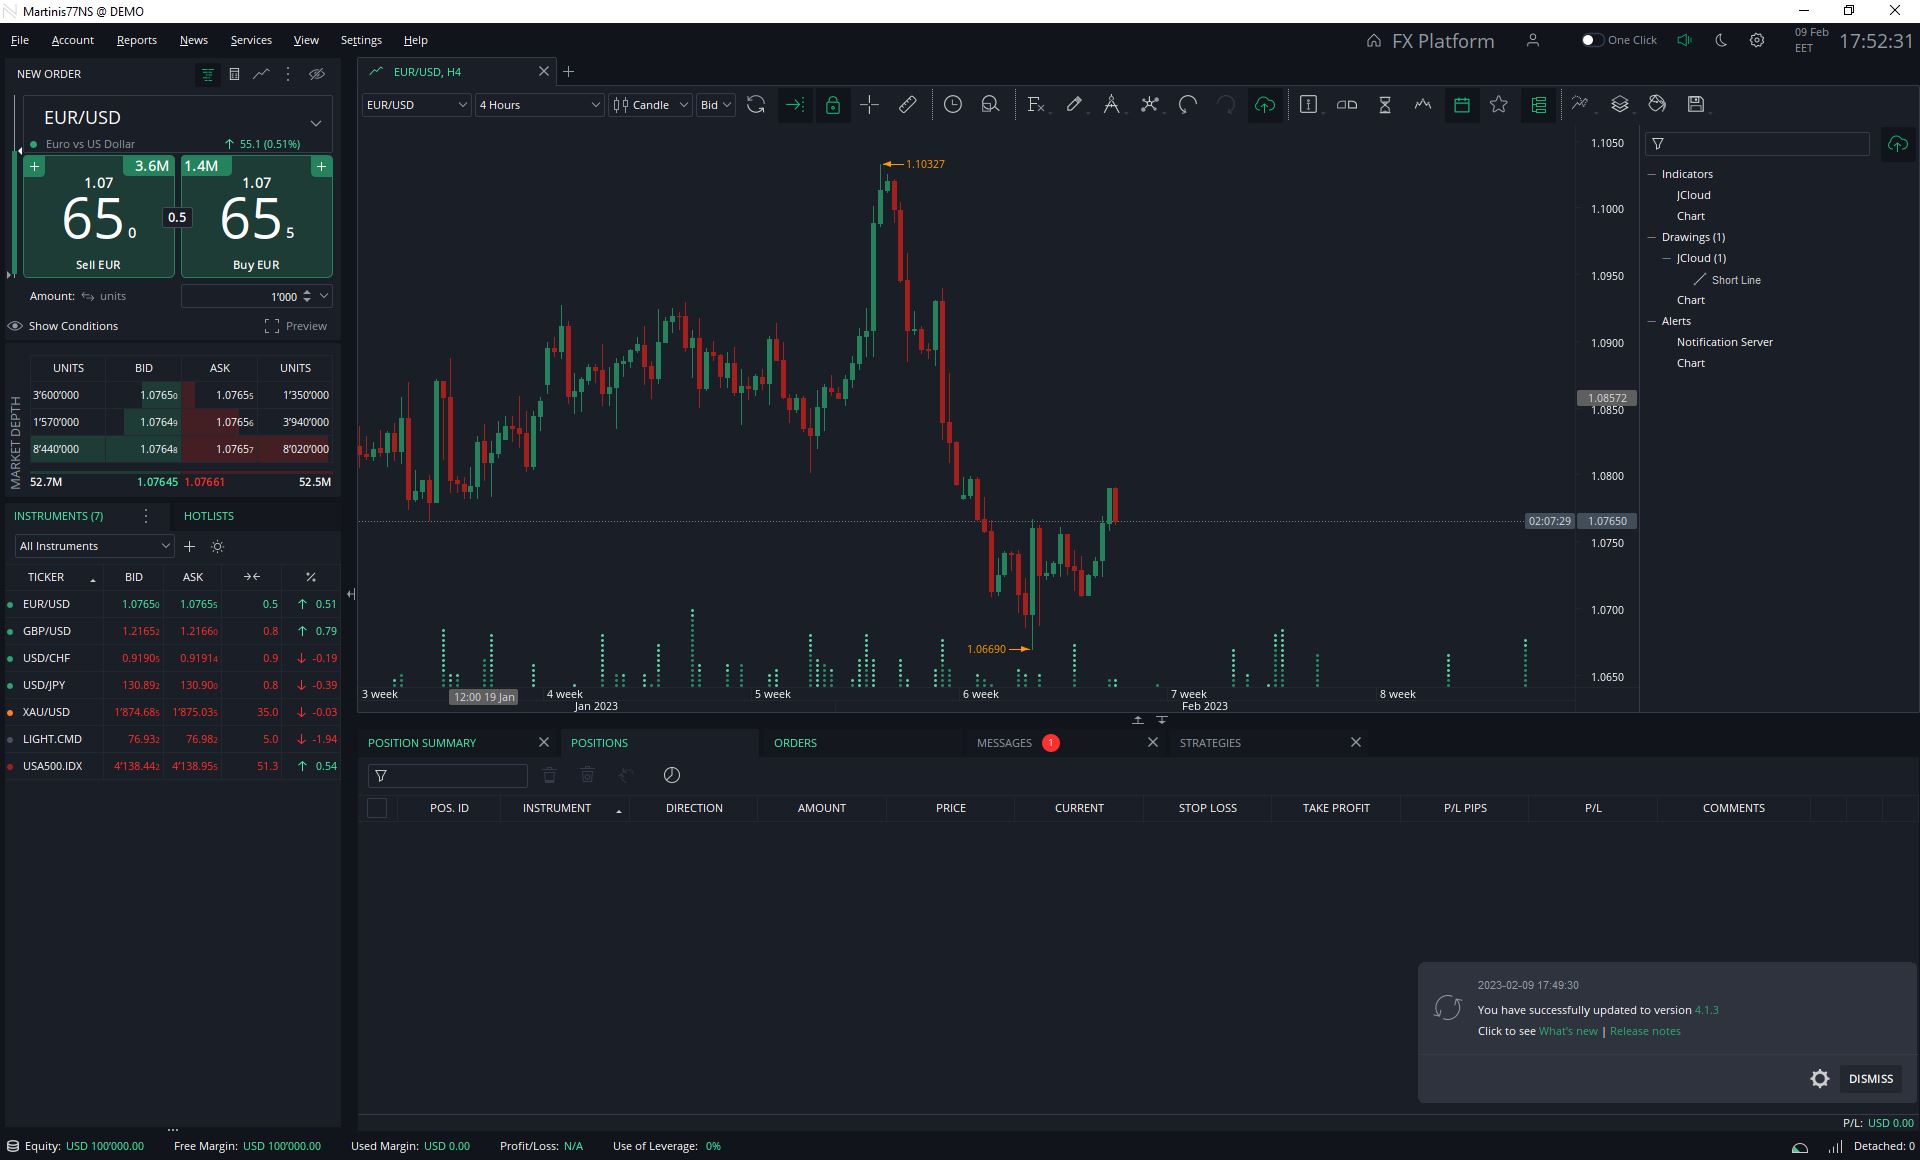The height and width of the screenshot is (1160, 1920).
Task: Click the chart refresh icon
Action: [756, 104]
